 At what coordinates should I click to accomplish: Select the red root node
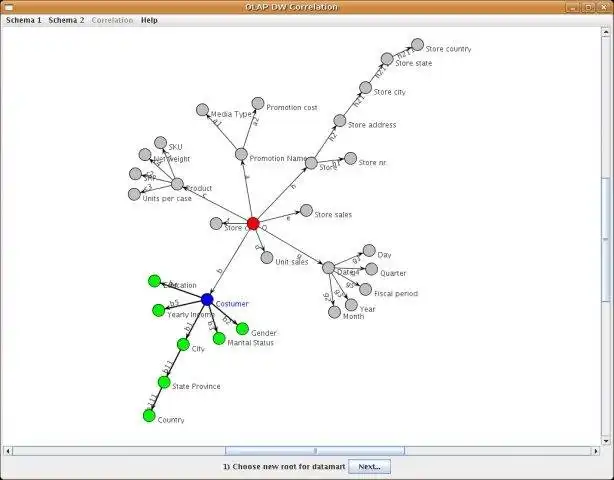(253, 224)
